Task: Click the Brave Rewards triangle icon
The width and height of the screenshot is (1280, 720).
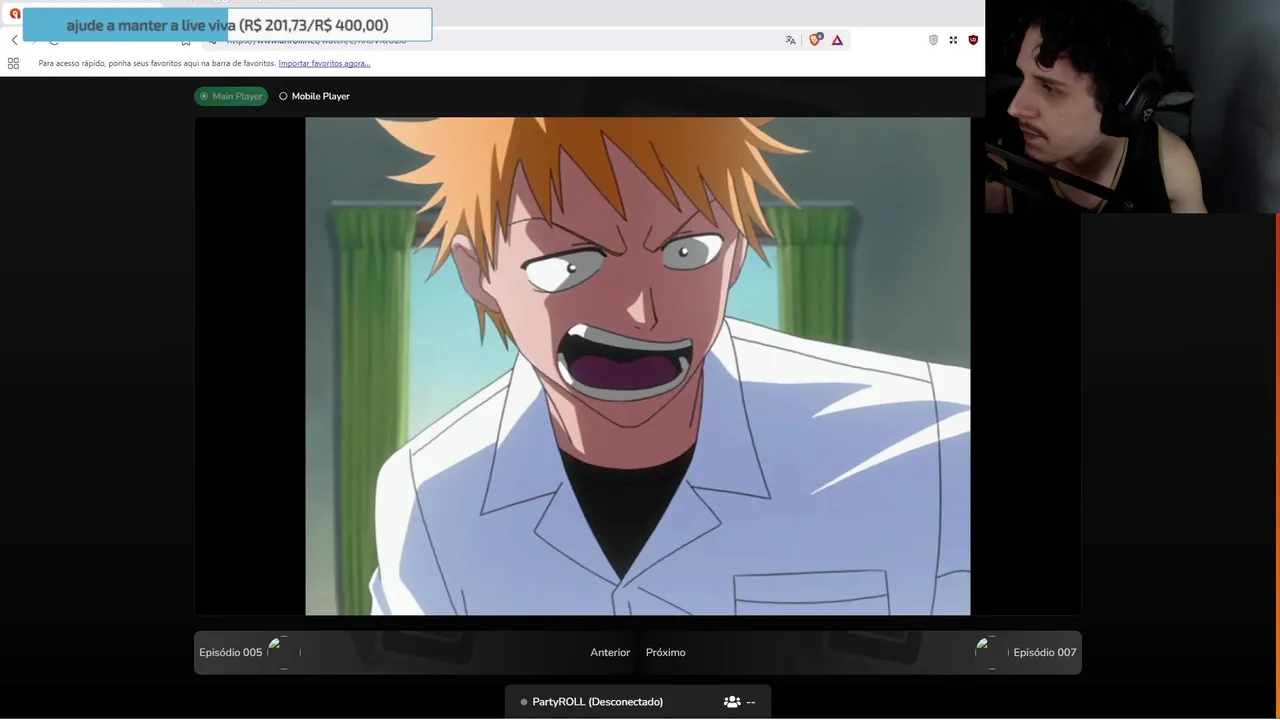Action: pos(837,40)
